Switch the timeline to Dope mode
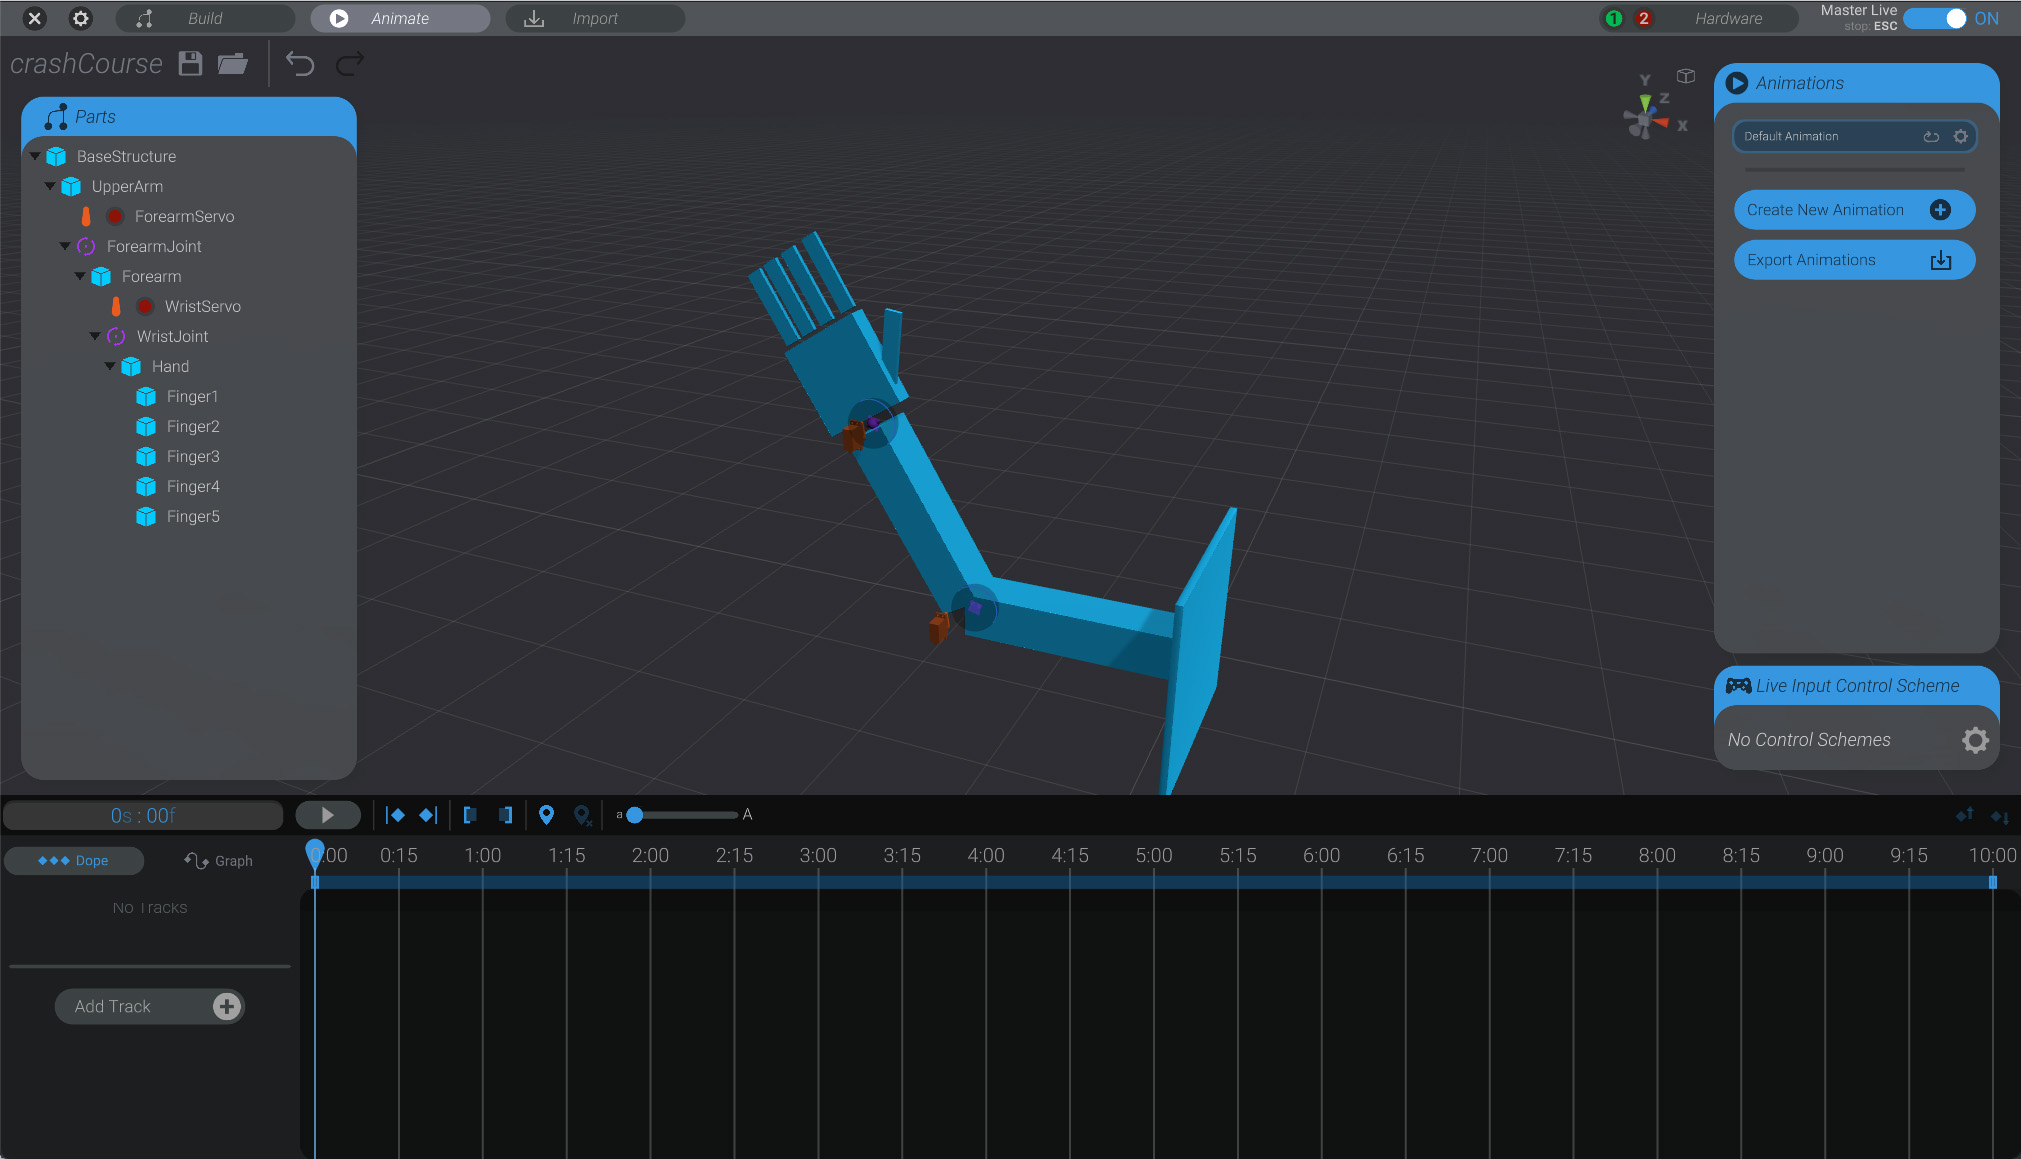 (74, 860)
